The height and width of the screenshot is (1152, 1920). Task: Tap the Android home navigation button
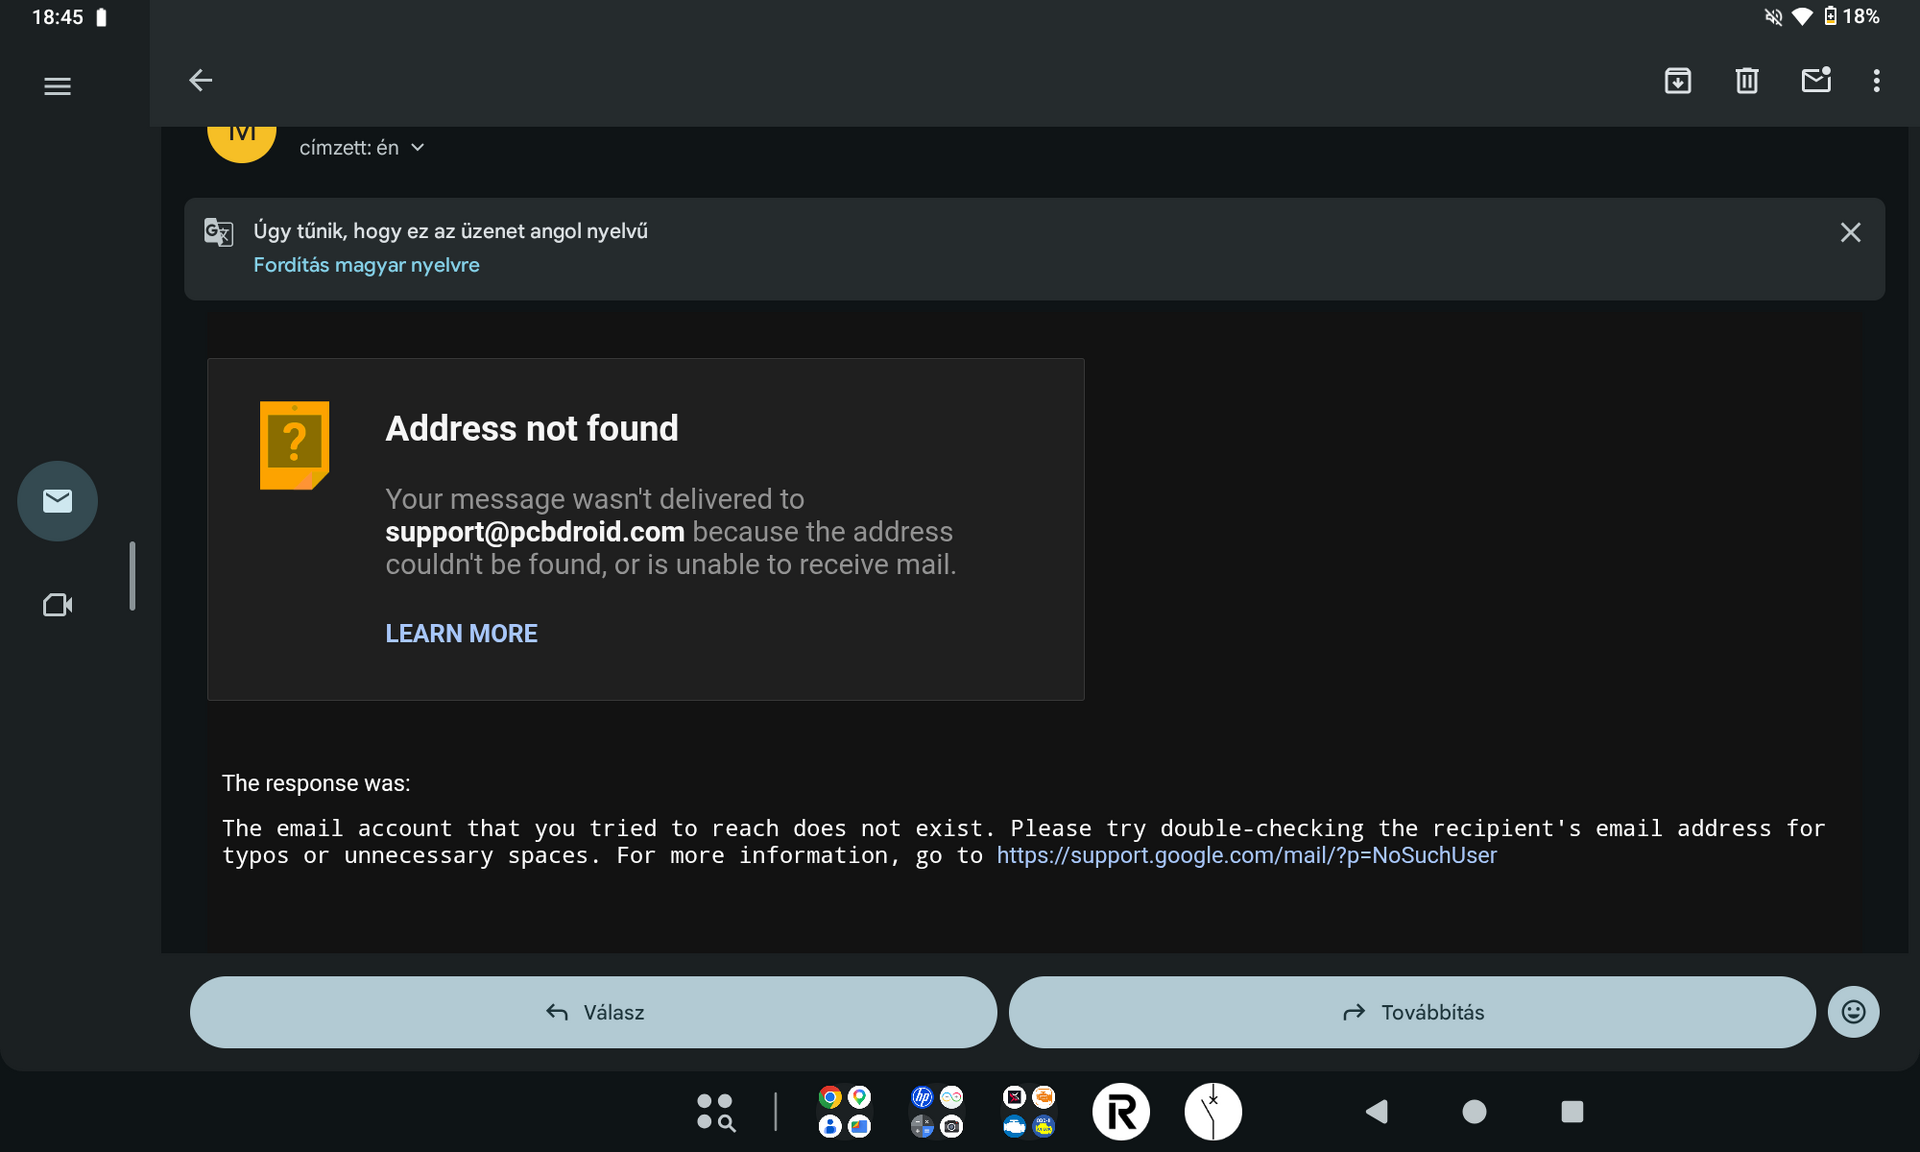tap(1474, 1112)
